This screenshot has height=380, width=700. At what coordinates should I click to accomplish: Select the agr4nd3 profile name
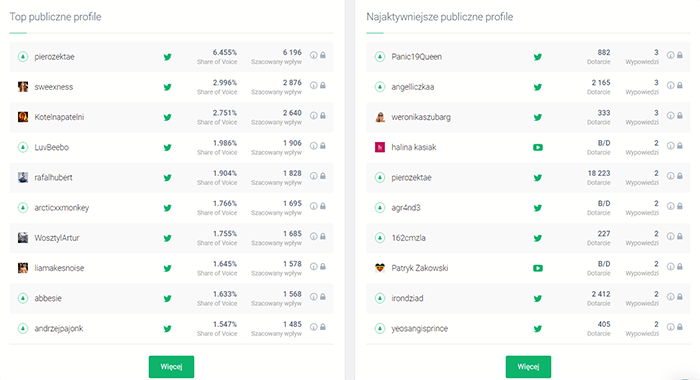tap(406, 208)
